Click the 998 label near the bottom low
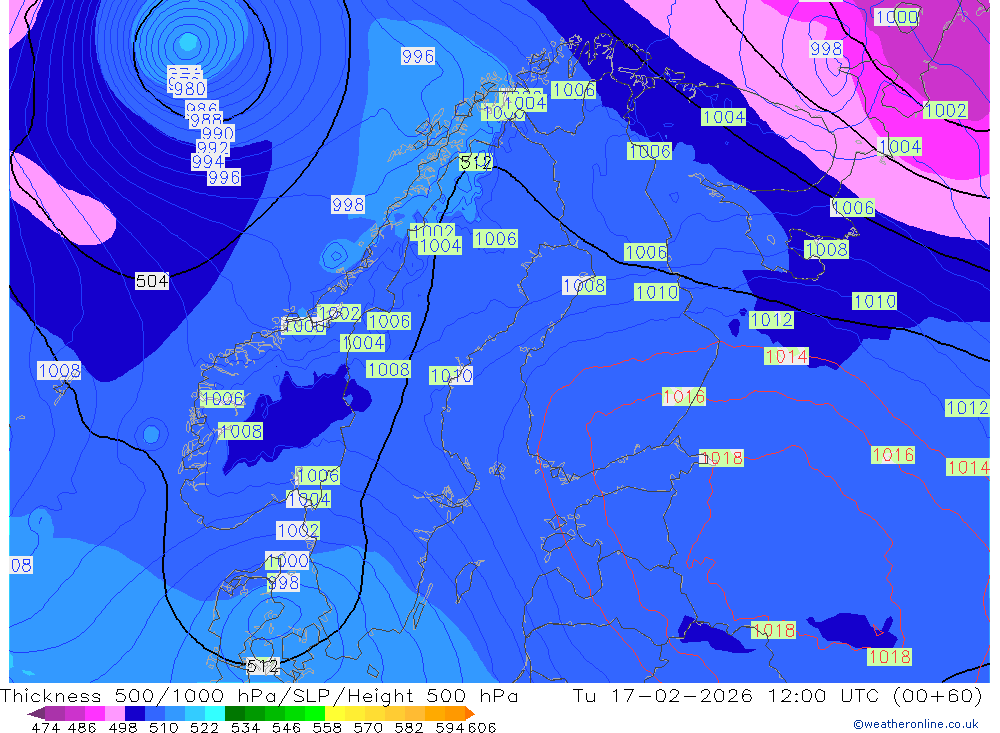 tap(283, 582)
